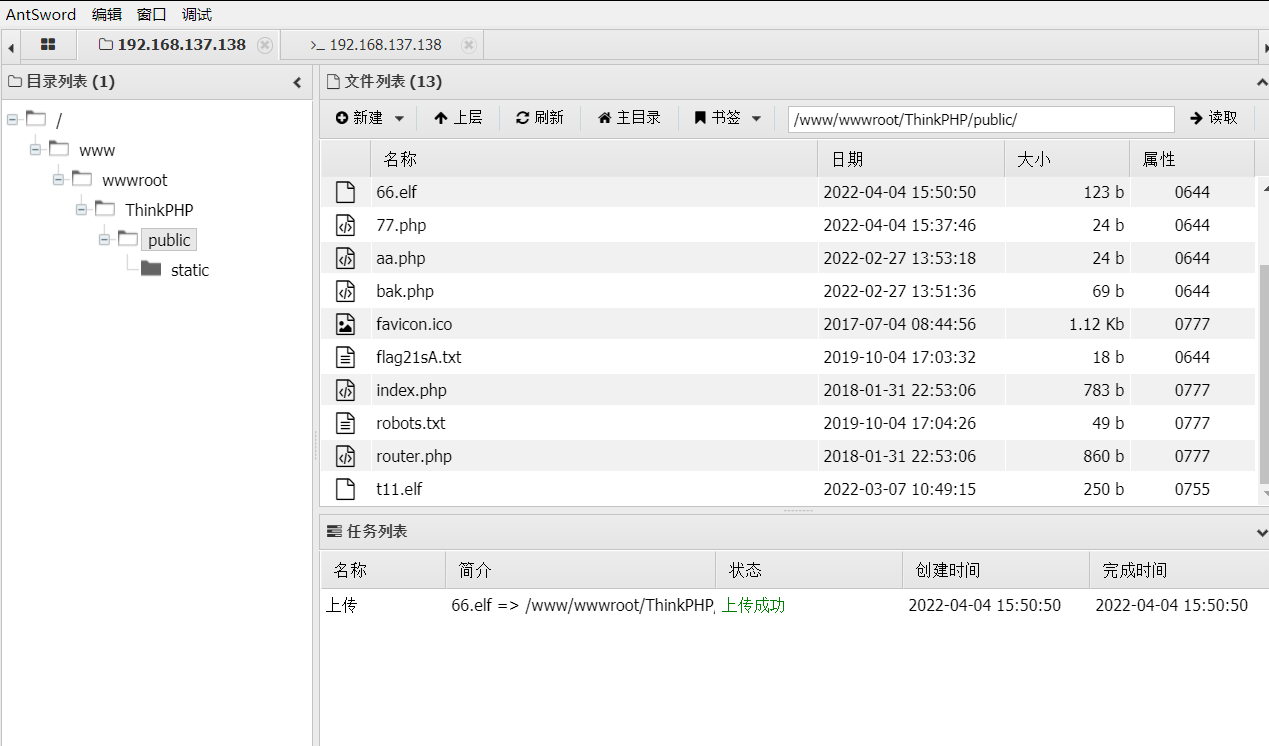The height and width of the screenshot is (746, 1269).
Task: Click the 66.elf file icon
Action: point(345,192)
